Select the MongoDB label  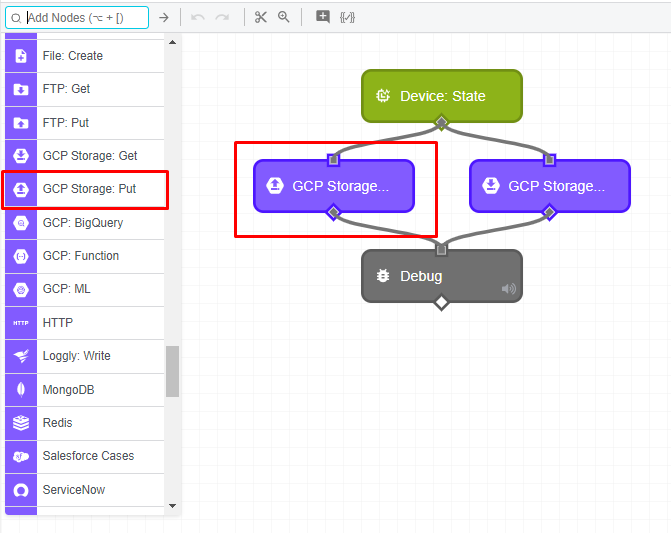(68, 390)
